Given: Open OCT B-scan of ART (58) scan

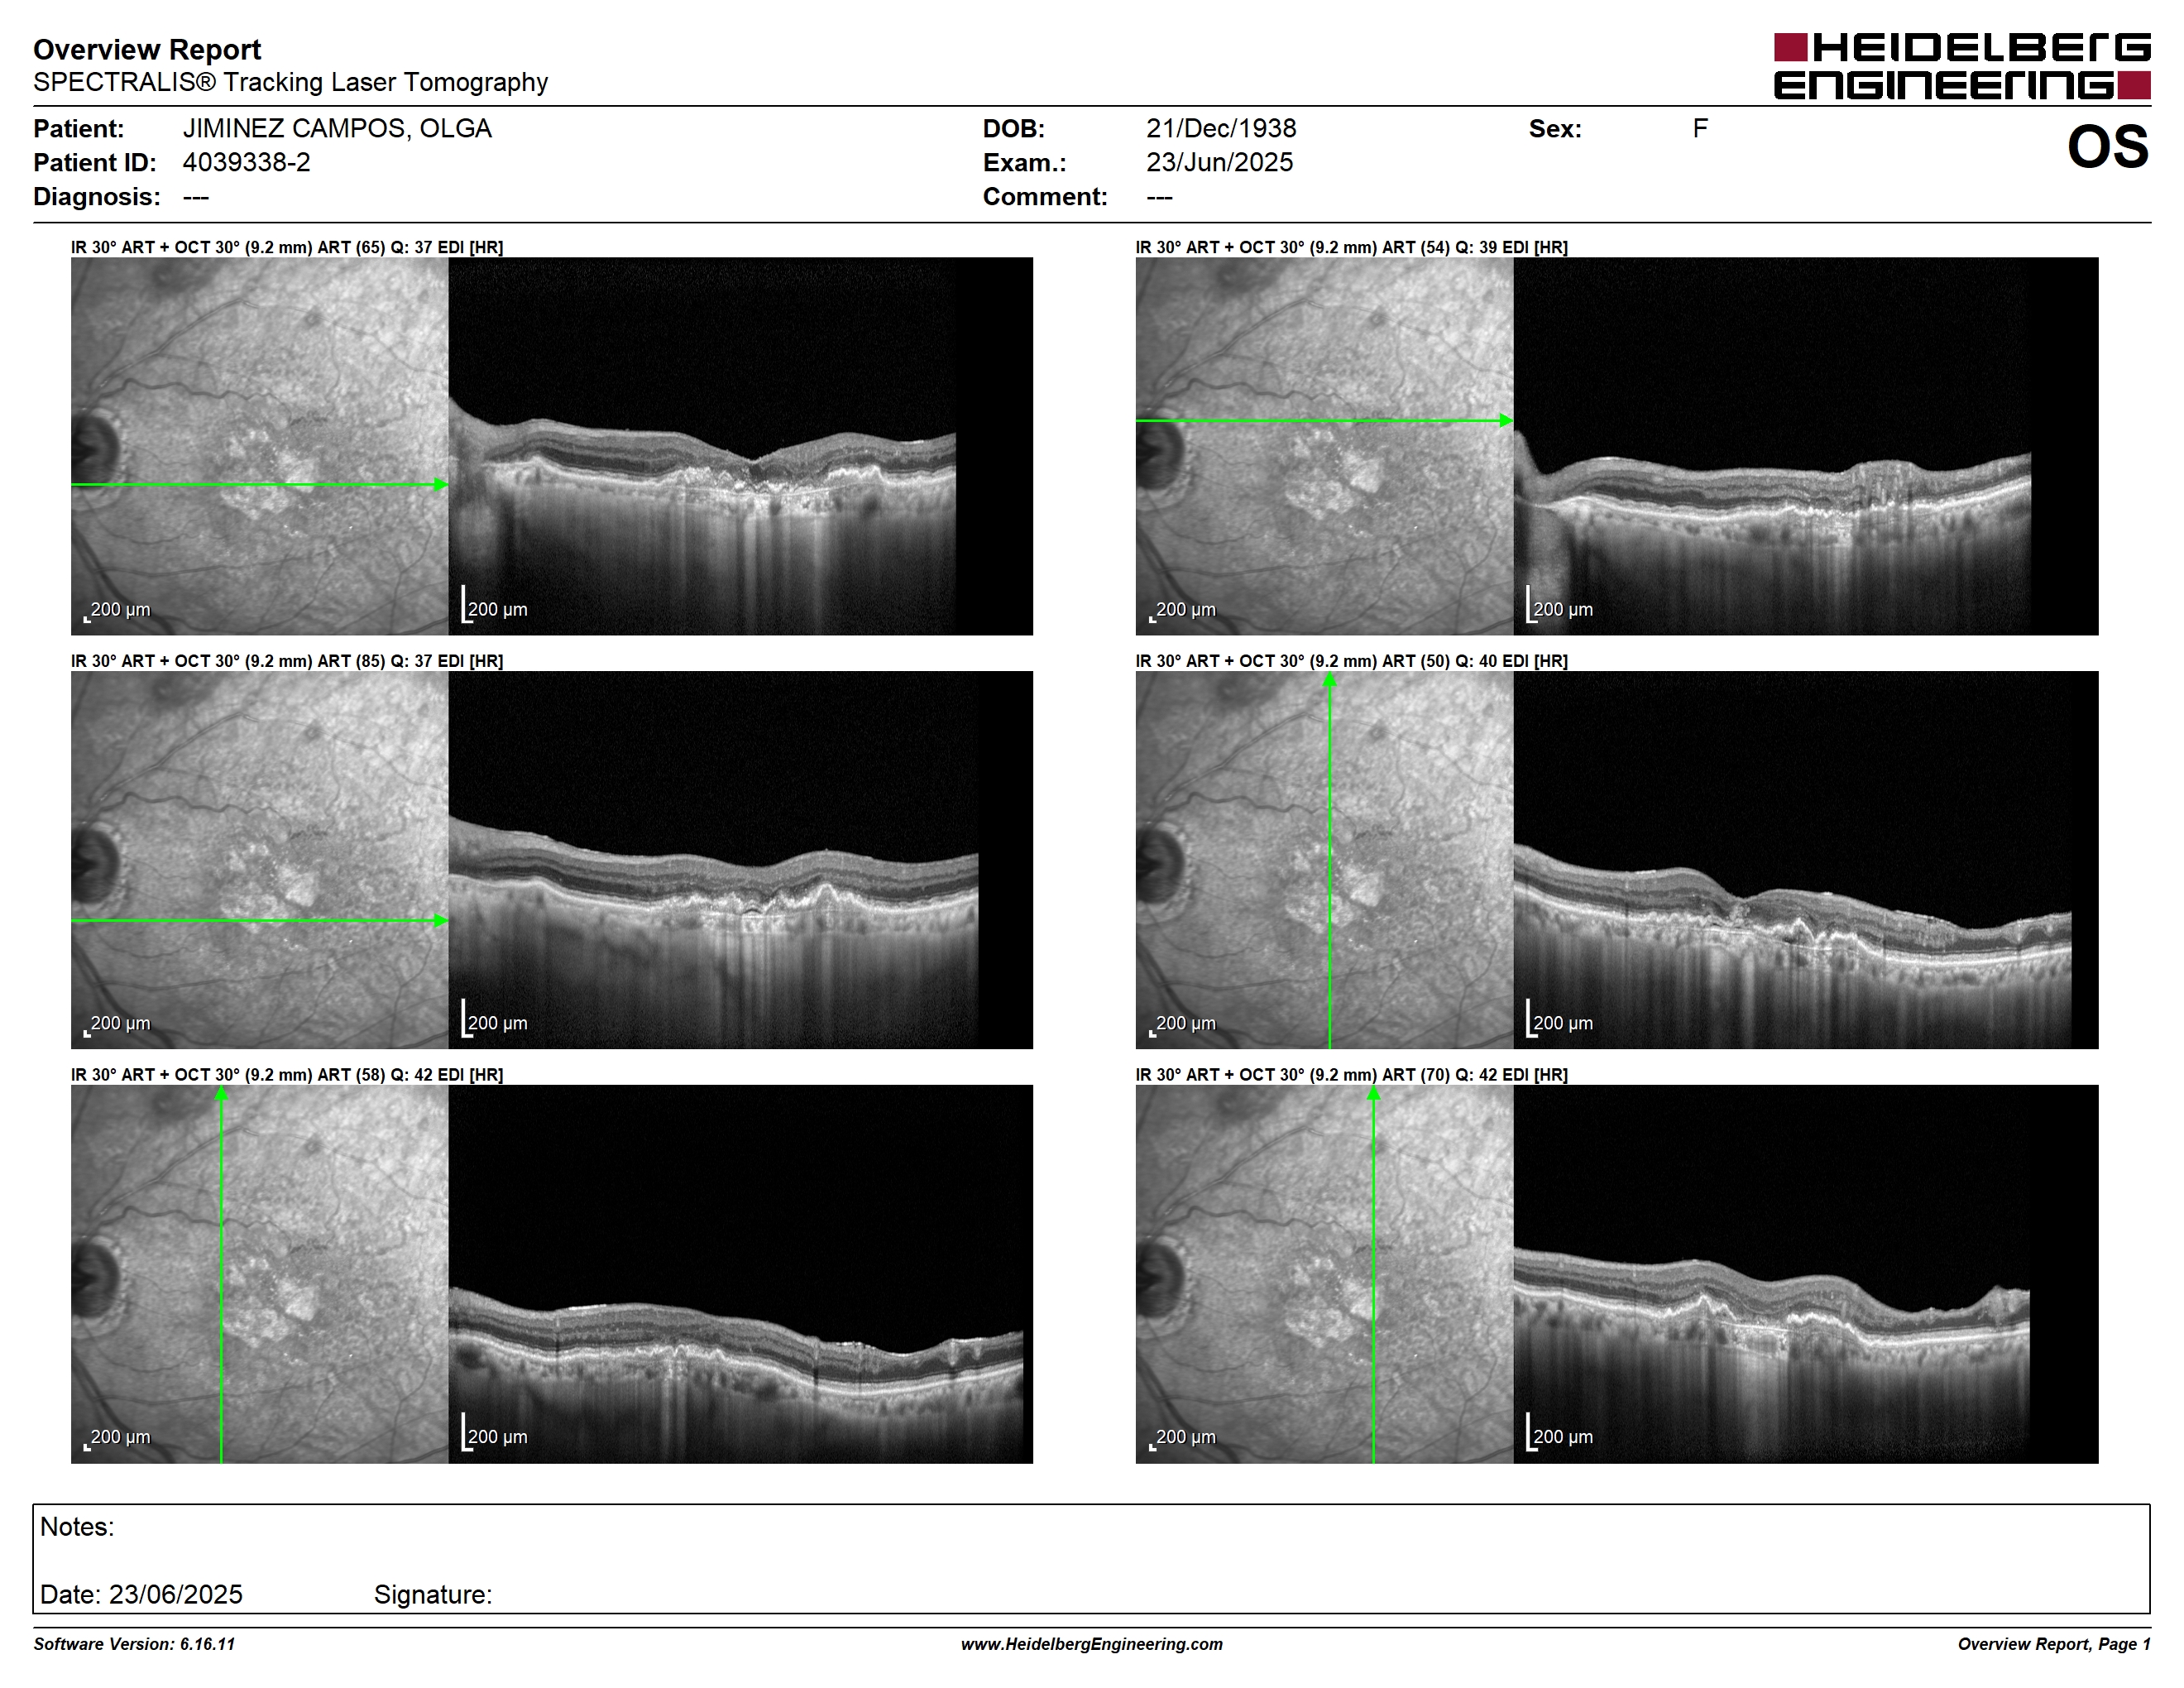Looking at the screenshot, I should tap(740, 1274).
